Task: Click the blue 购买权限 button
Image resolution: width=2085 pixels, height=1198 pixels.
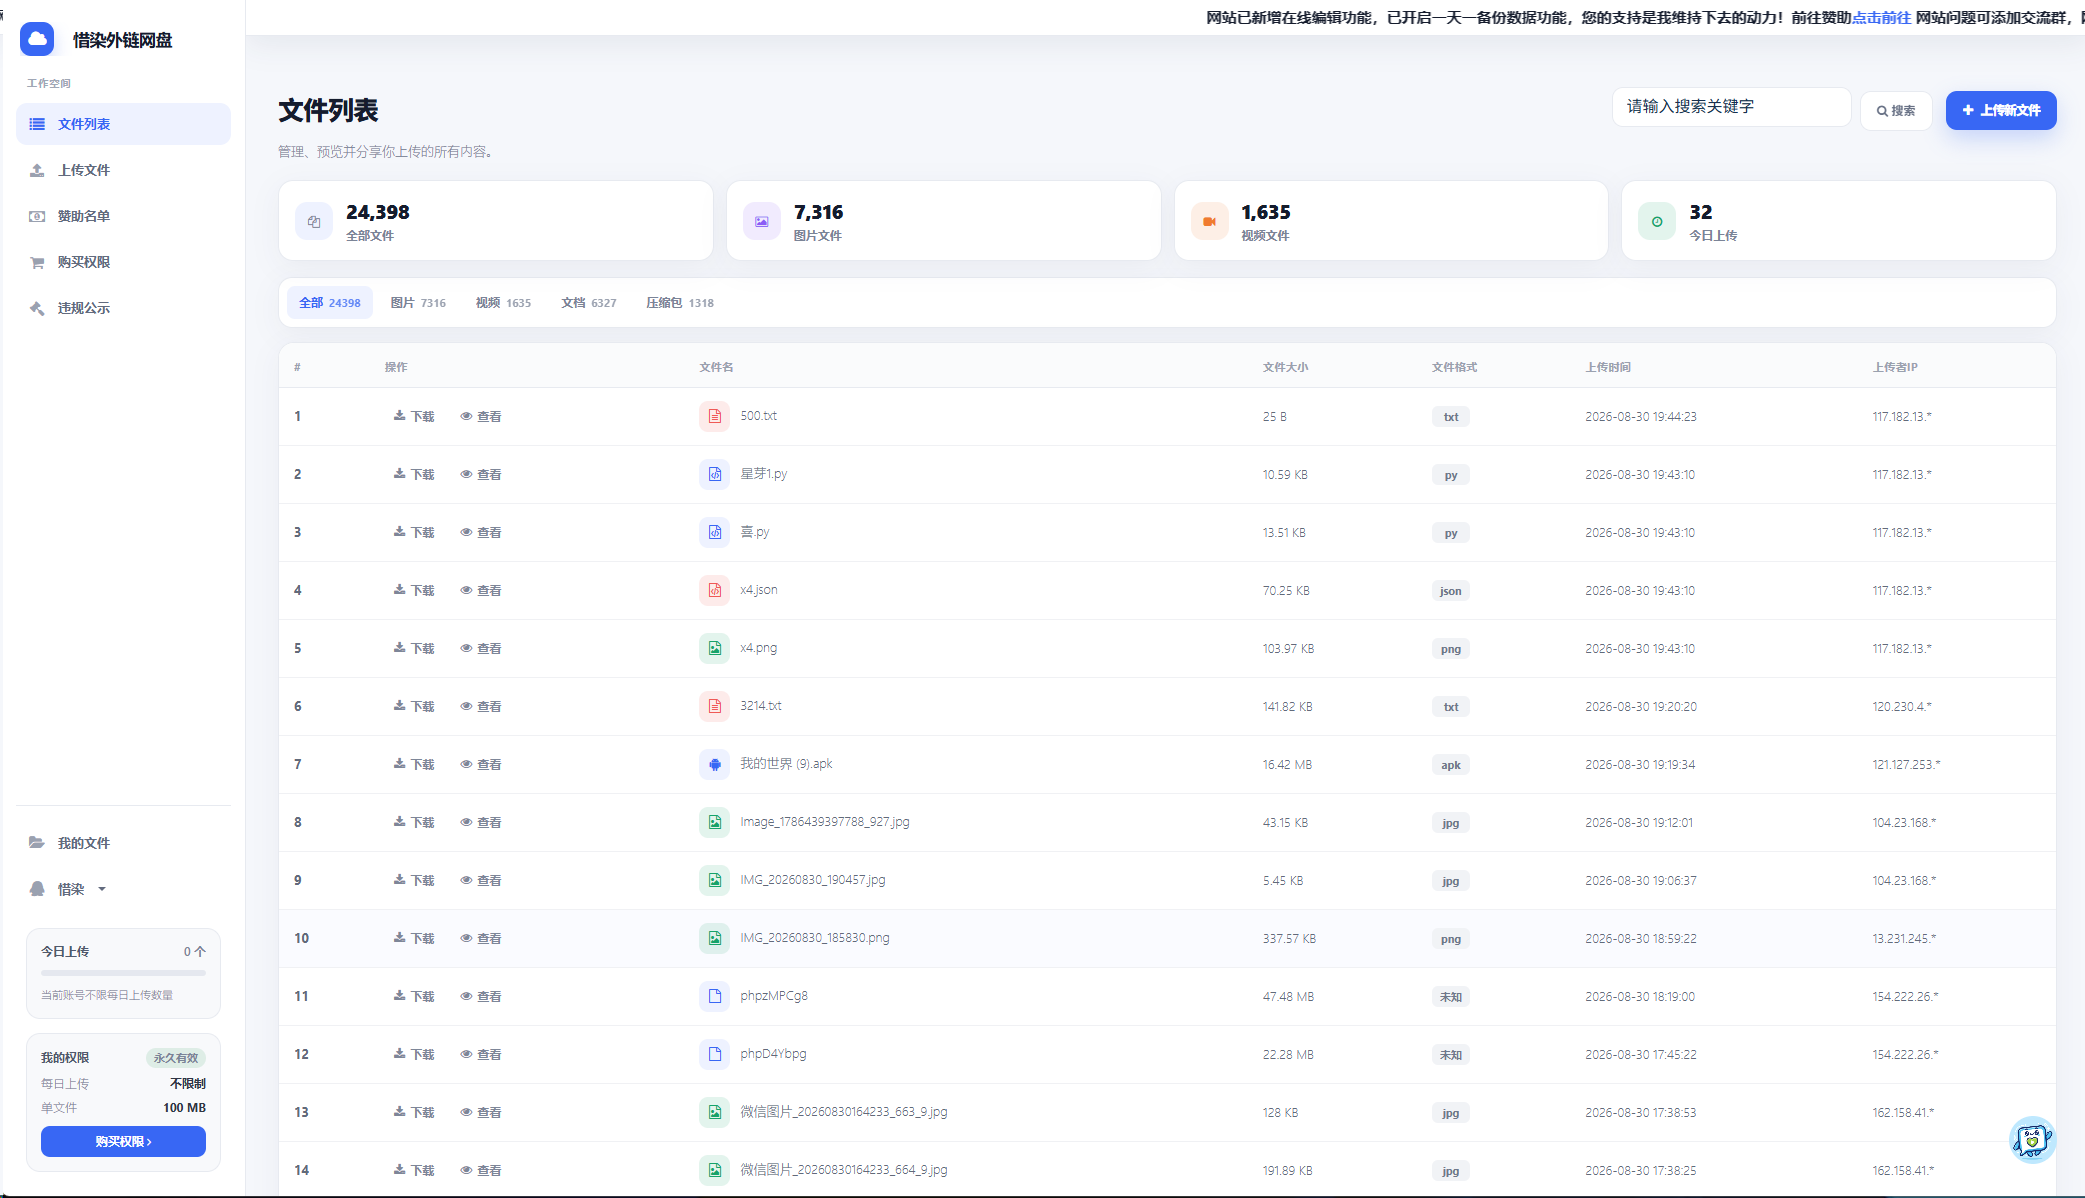Action: click(123, 1141)
